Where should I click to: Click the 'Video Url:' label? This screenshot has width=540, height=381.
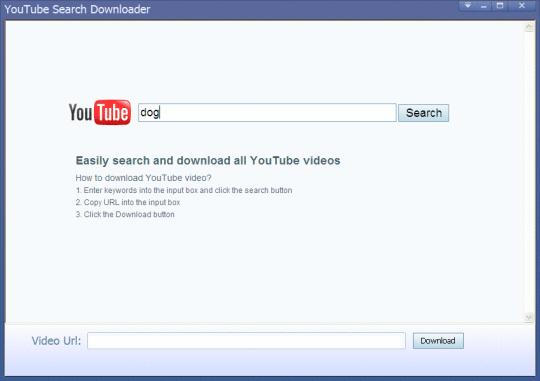coord(56,341)
